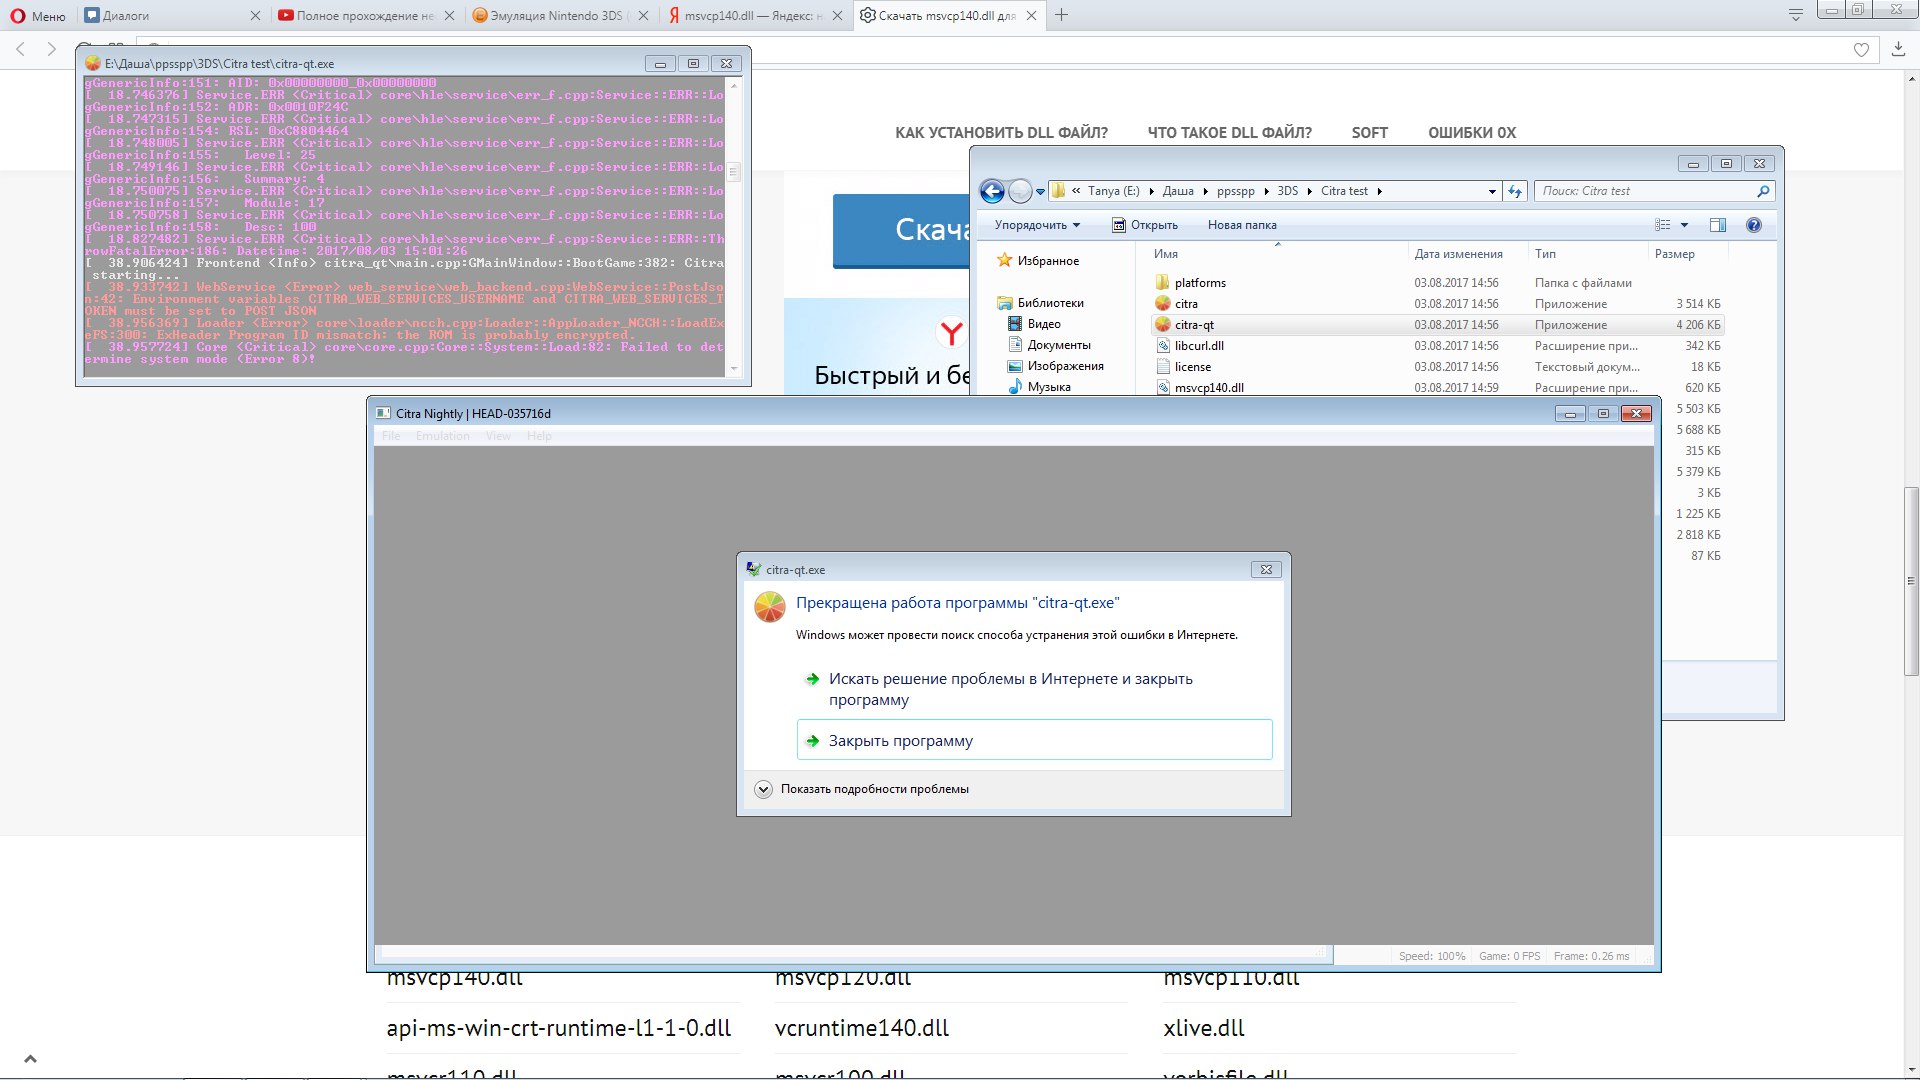This screenshot has width=1920, height=1080.
Task: Click the blue Скачать download button
Action: click(901, 230)
